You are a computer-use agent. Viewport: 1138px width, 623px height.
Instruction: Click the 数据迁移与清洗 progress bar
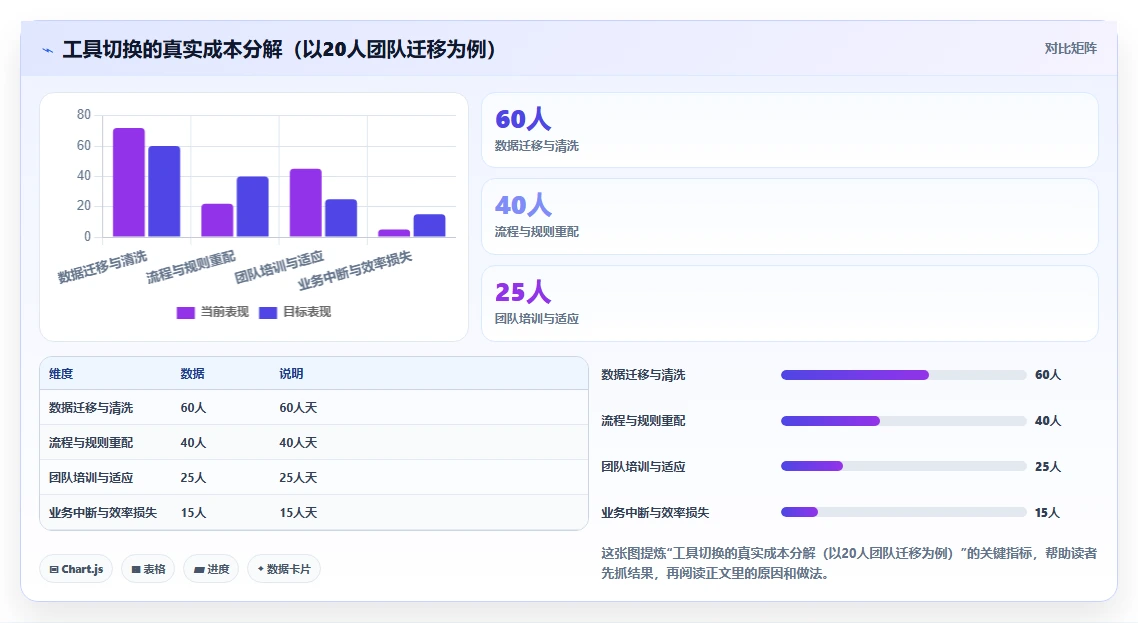tap(904, 375)
